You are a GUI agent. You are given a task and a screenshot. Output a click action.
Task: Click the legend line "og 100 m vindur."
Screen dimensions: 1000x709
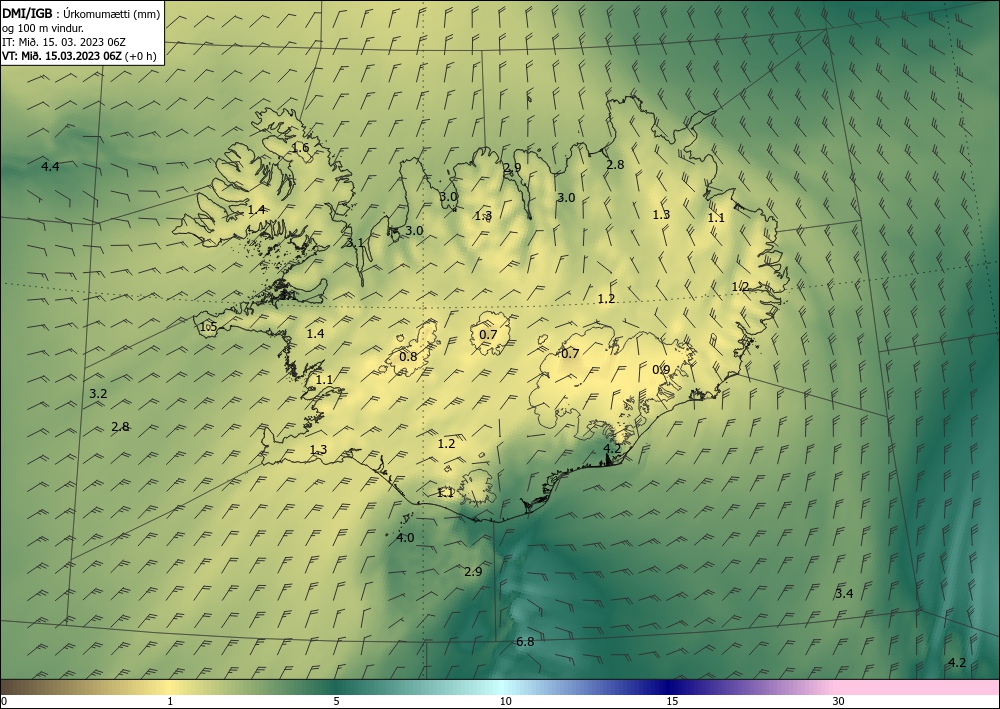tap(43, 28)
